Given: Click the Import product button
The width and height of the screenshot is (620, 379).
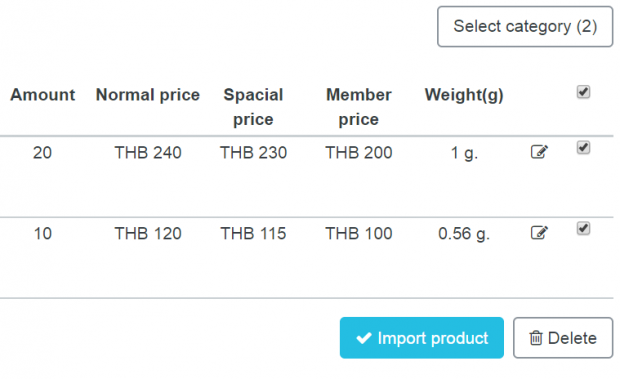Looking at the screenshot, I should click(x=422, y=338).
